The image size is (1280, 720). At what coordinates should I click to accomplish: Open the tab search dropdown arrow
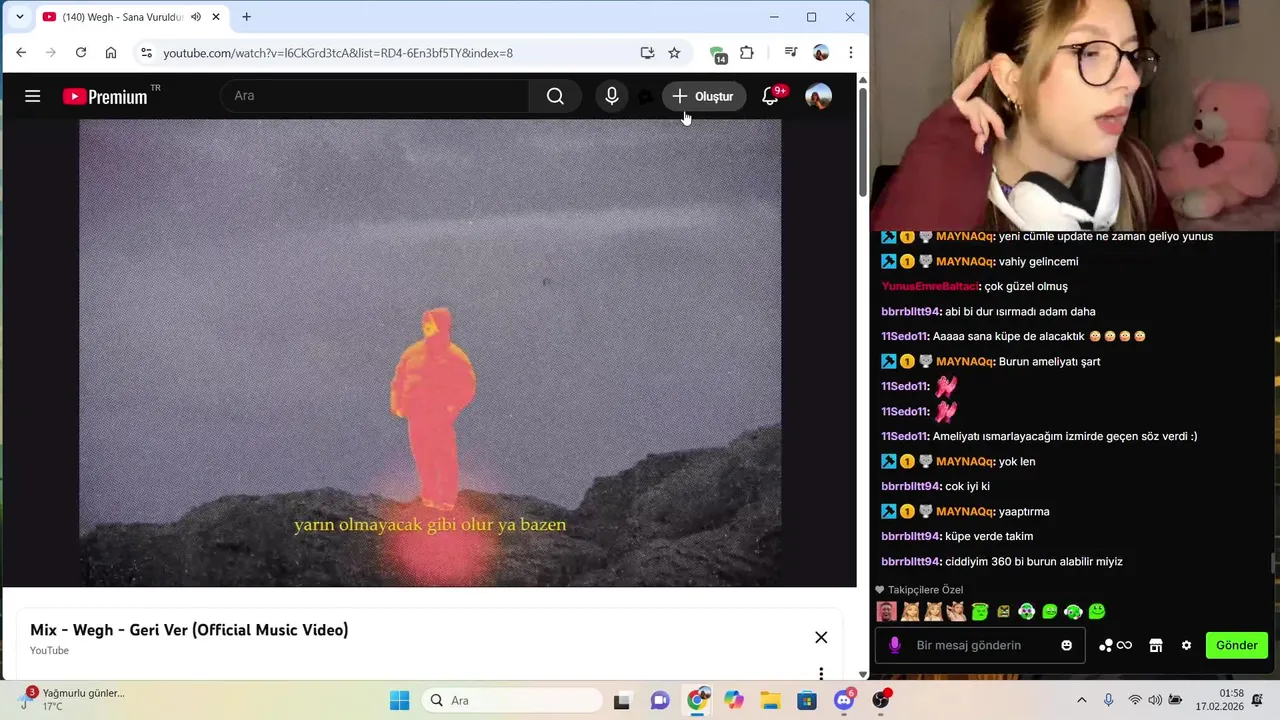pos(19,17)
